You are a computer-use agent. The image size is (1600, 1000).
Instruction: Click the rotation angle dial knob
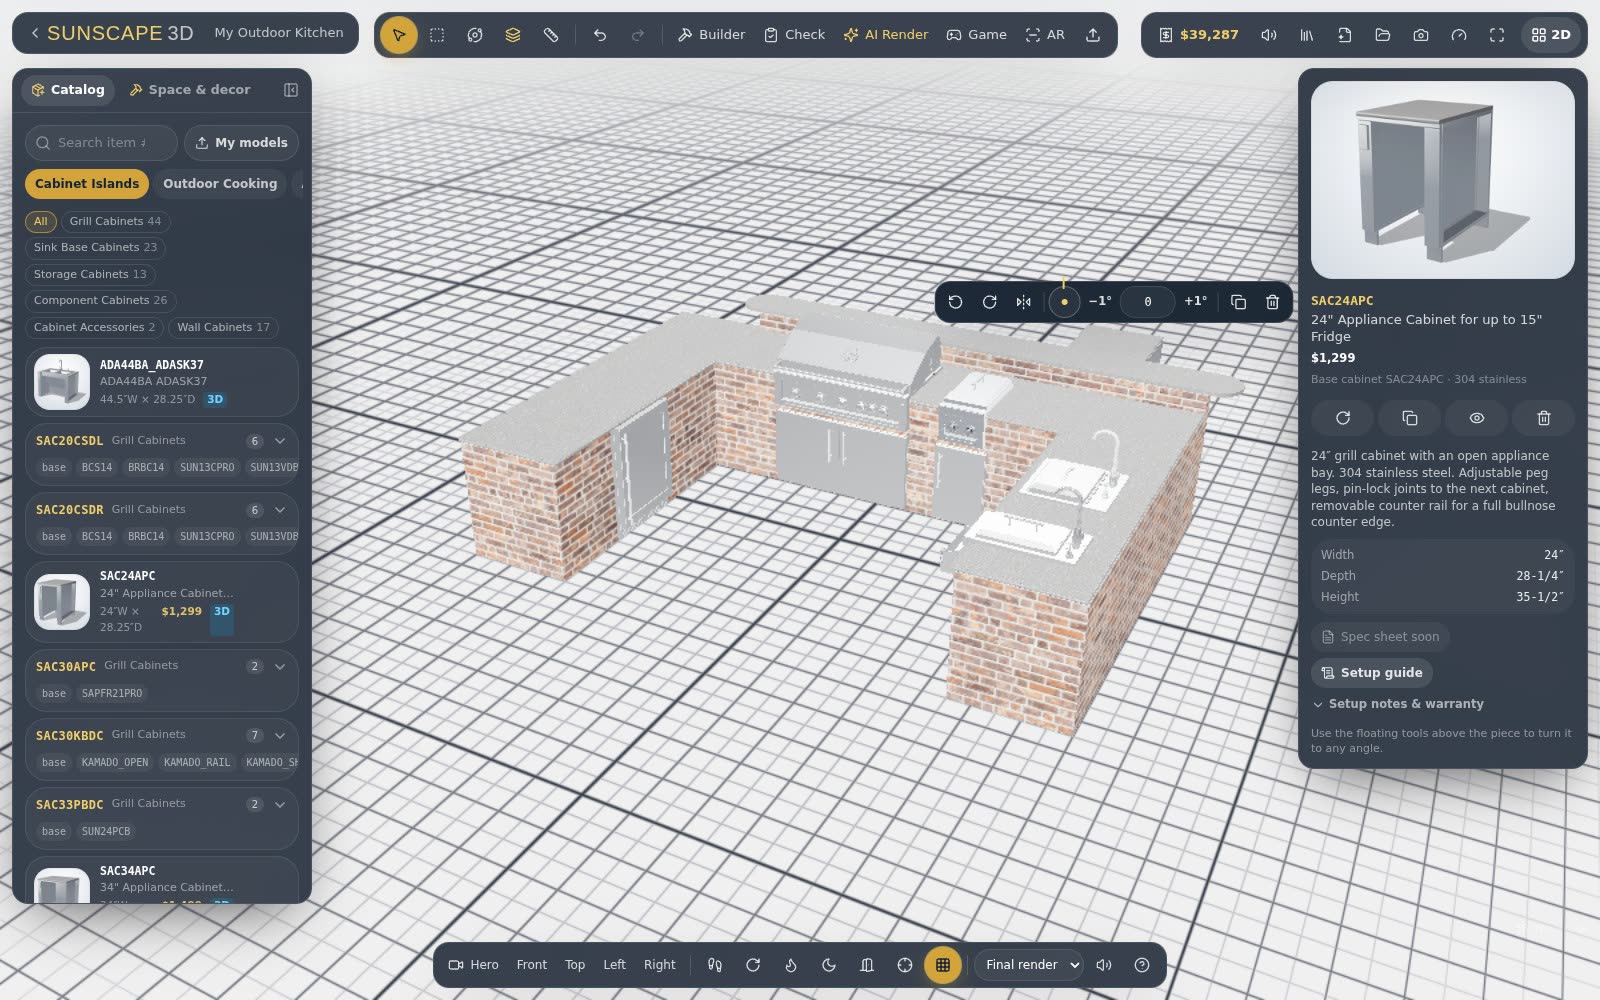click(1064, 302)
